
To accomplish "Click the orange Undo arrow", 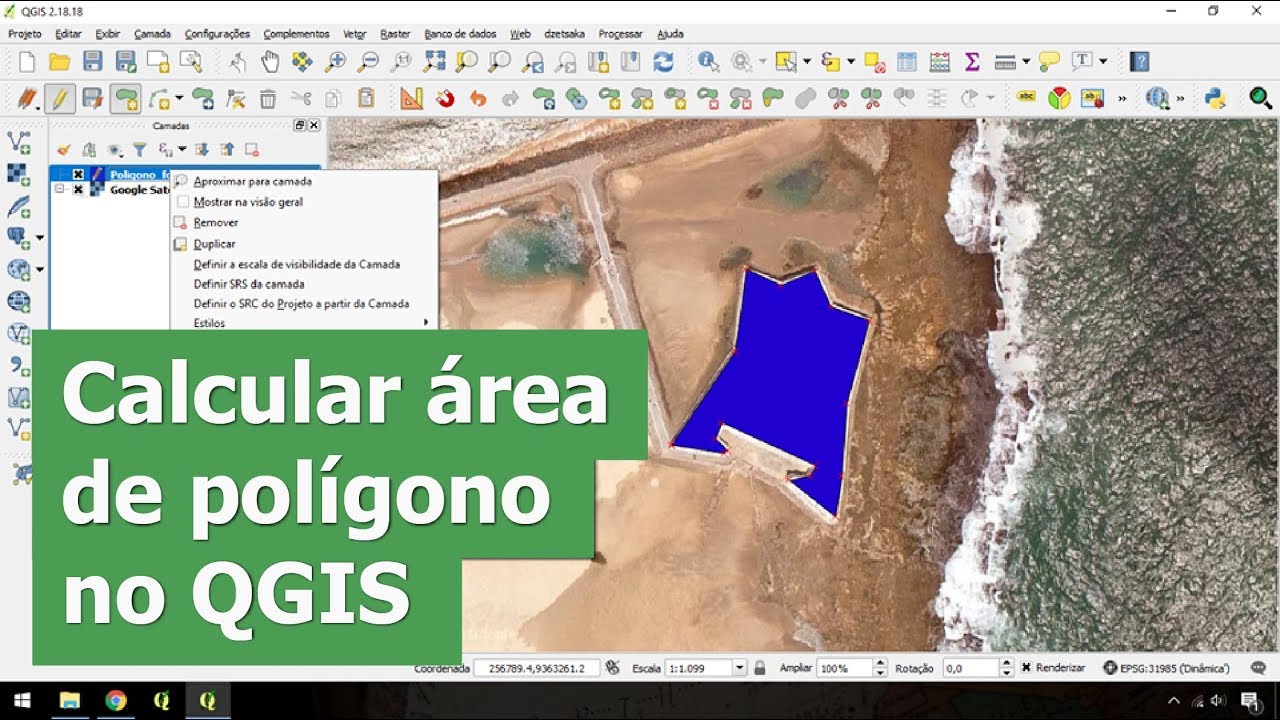I will (x=478, y=98).
